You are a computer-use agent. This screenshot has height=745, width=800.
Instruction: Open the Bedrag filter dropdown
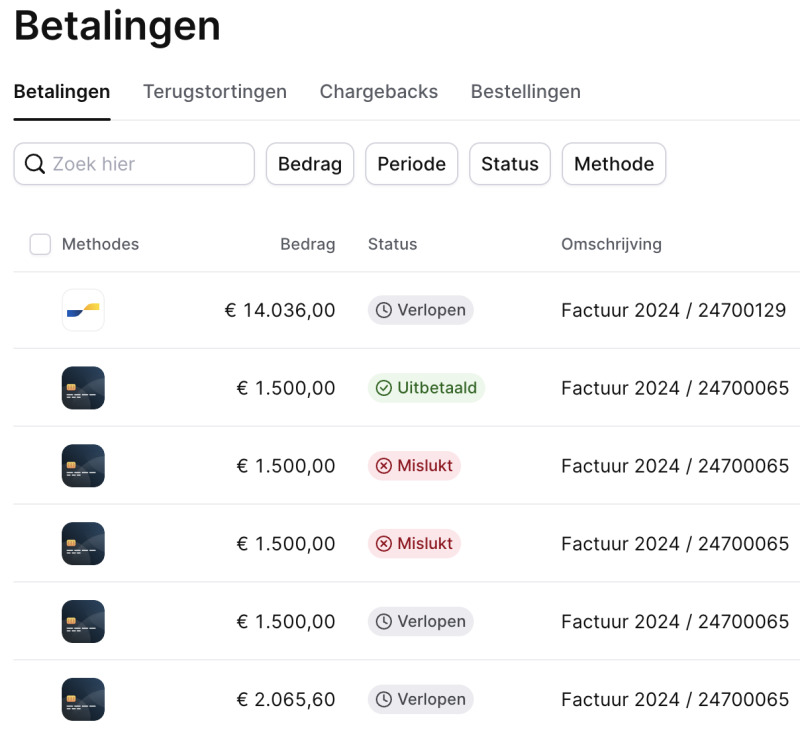point(309,164)
